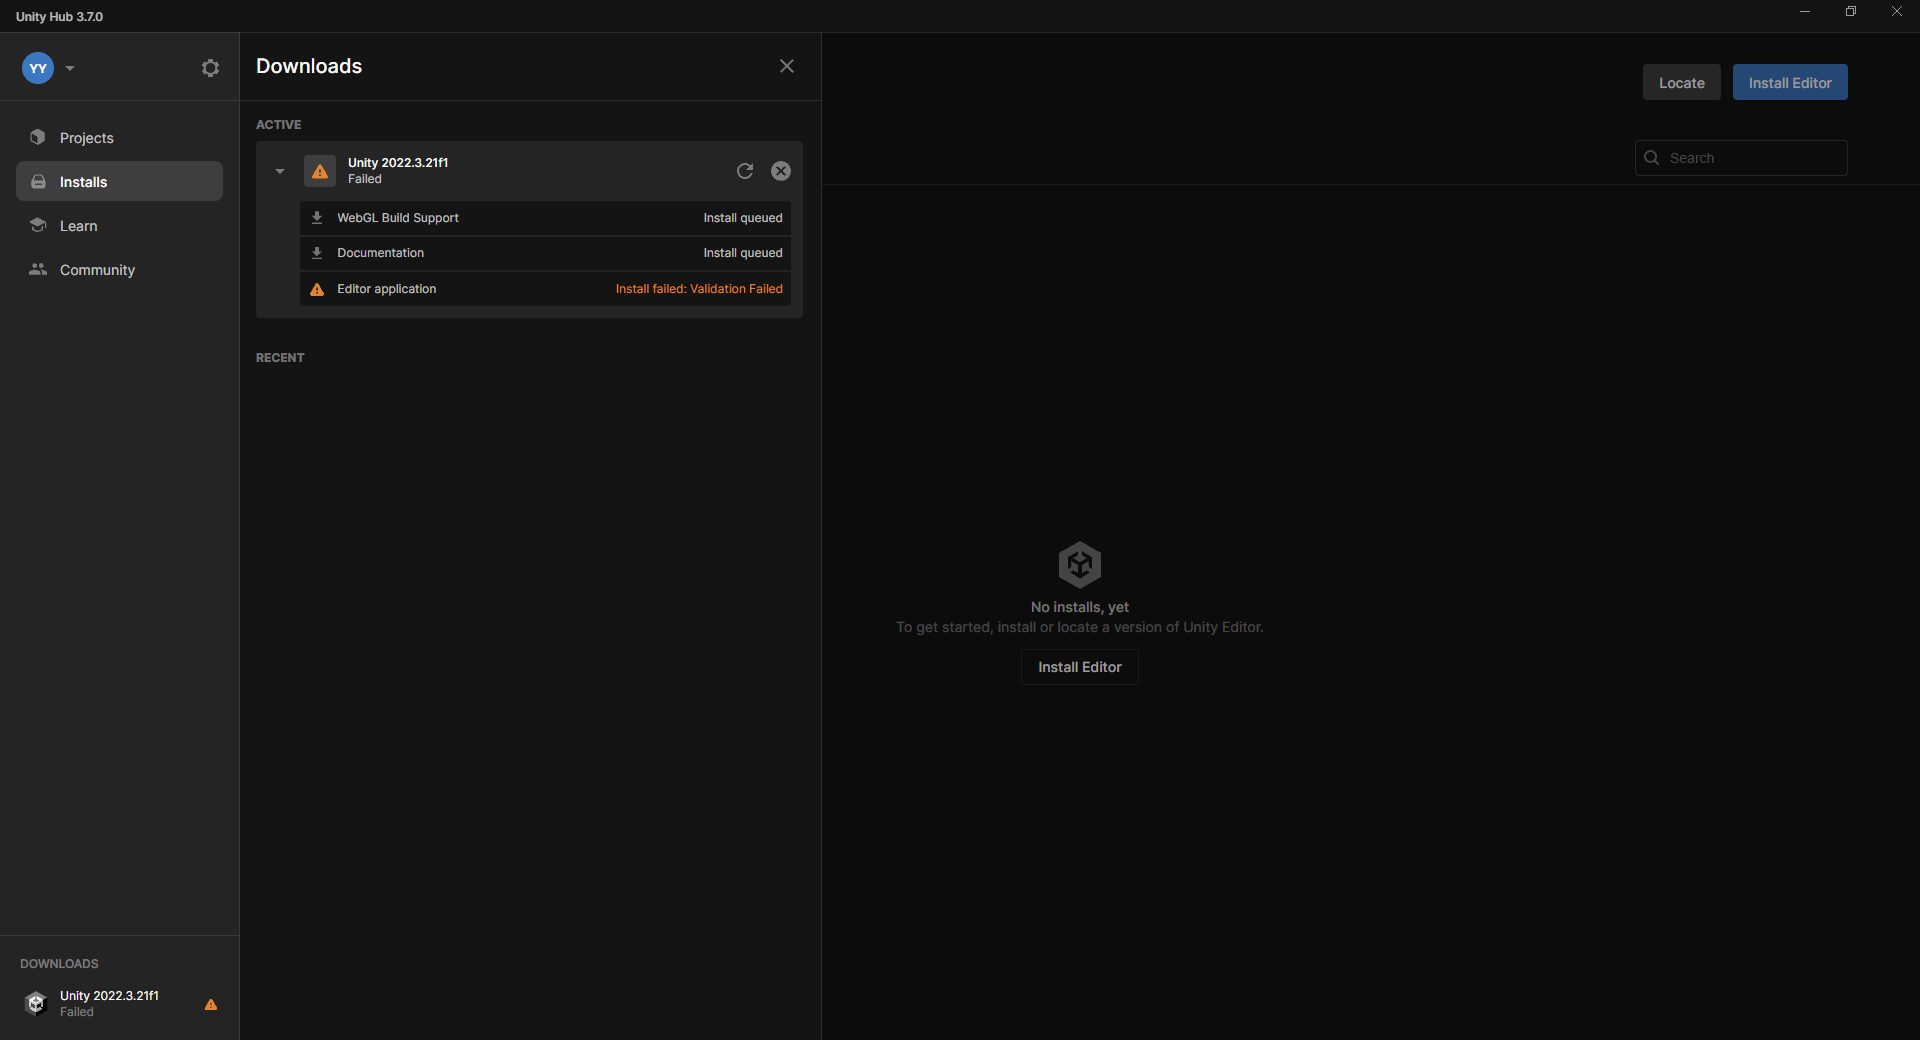Click the Community people icon
1920x1040 pixels.
click(38, 269)
